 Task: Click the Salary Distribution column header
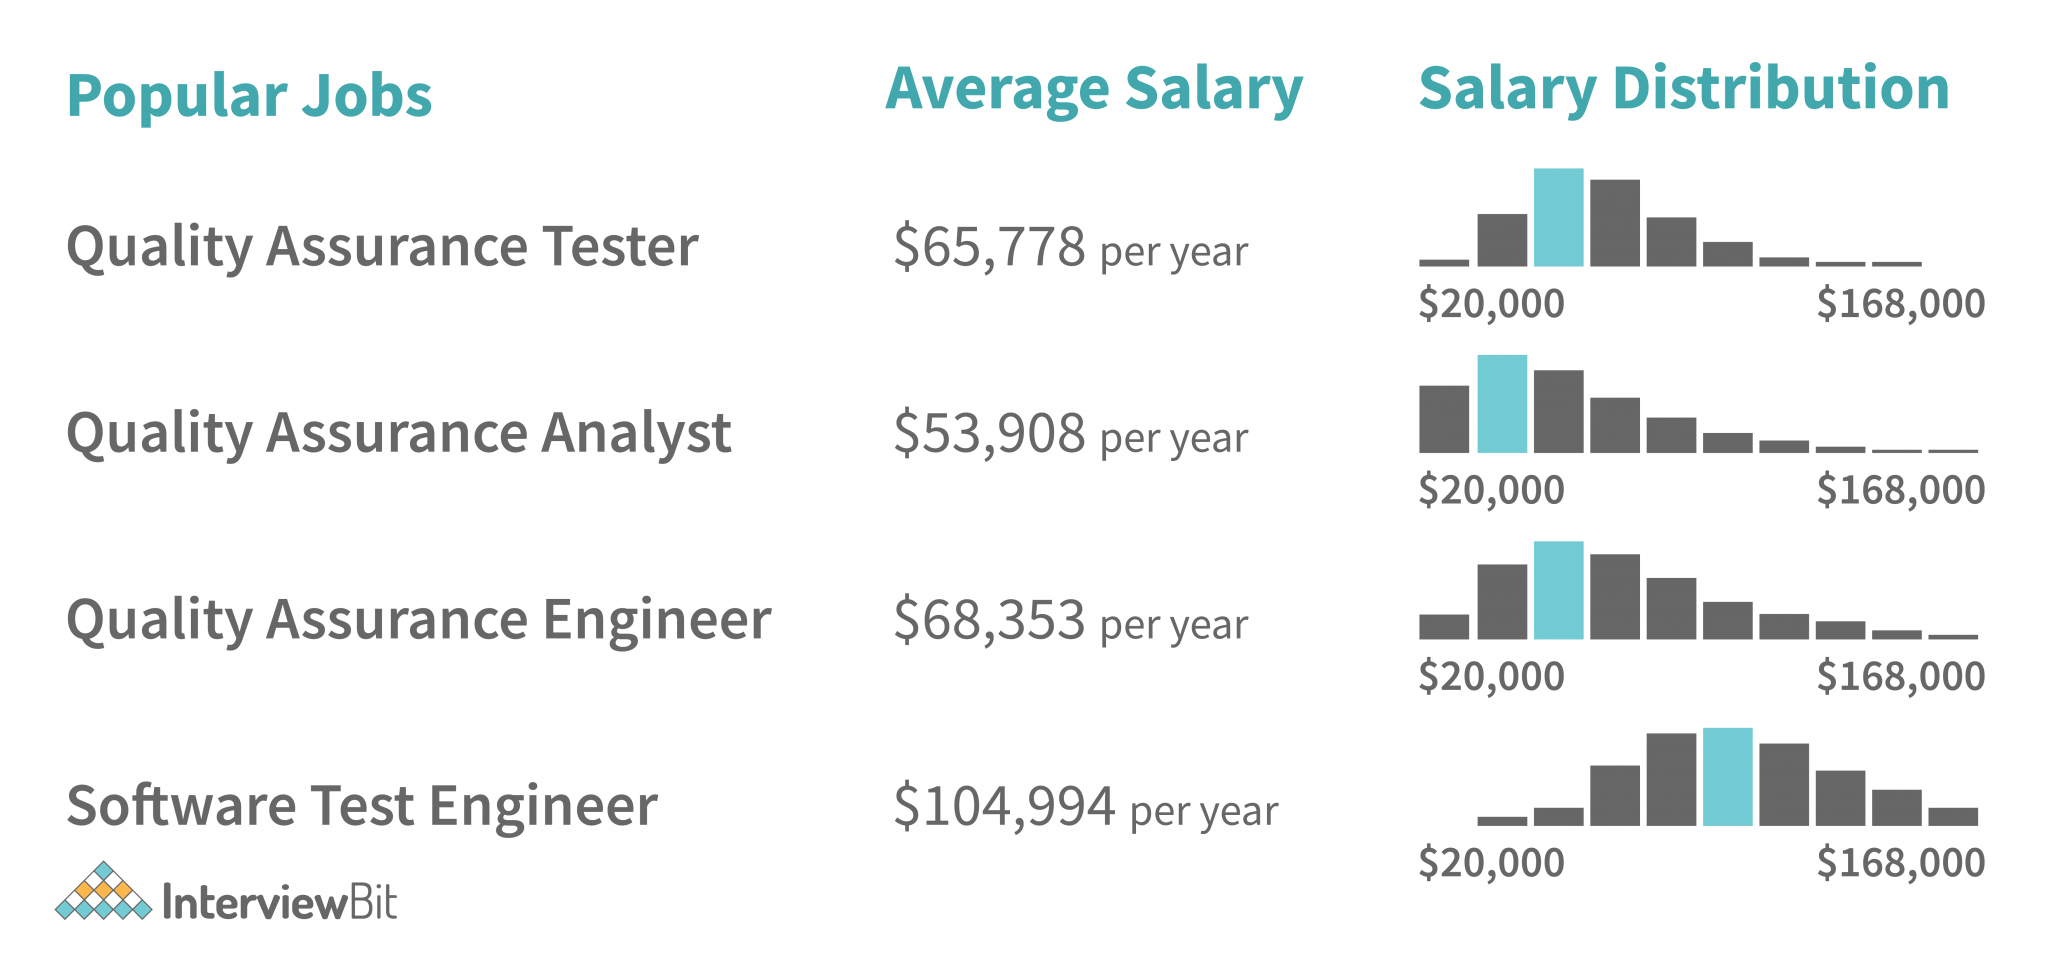[1684, 90]
